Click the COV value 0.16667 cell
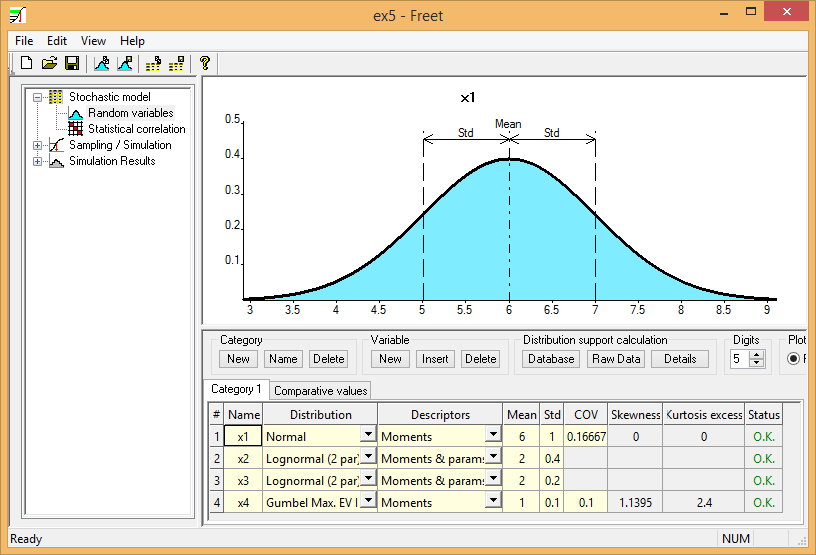 (x=586, y=436)
